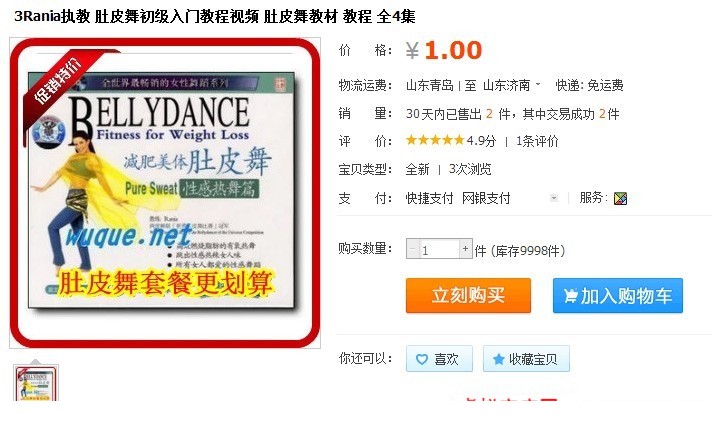Viewport: 712px width, 424px height.
Task: Click the service guarantee icon next to 服务
Action: click(620, 198)
